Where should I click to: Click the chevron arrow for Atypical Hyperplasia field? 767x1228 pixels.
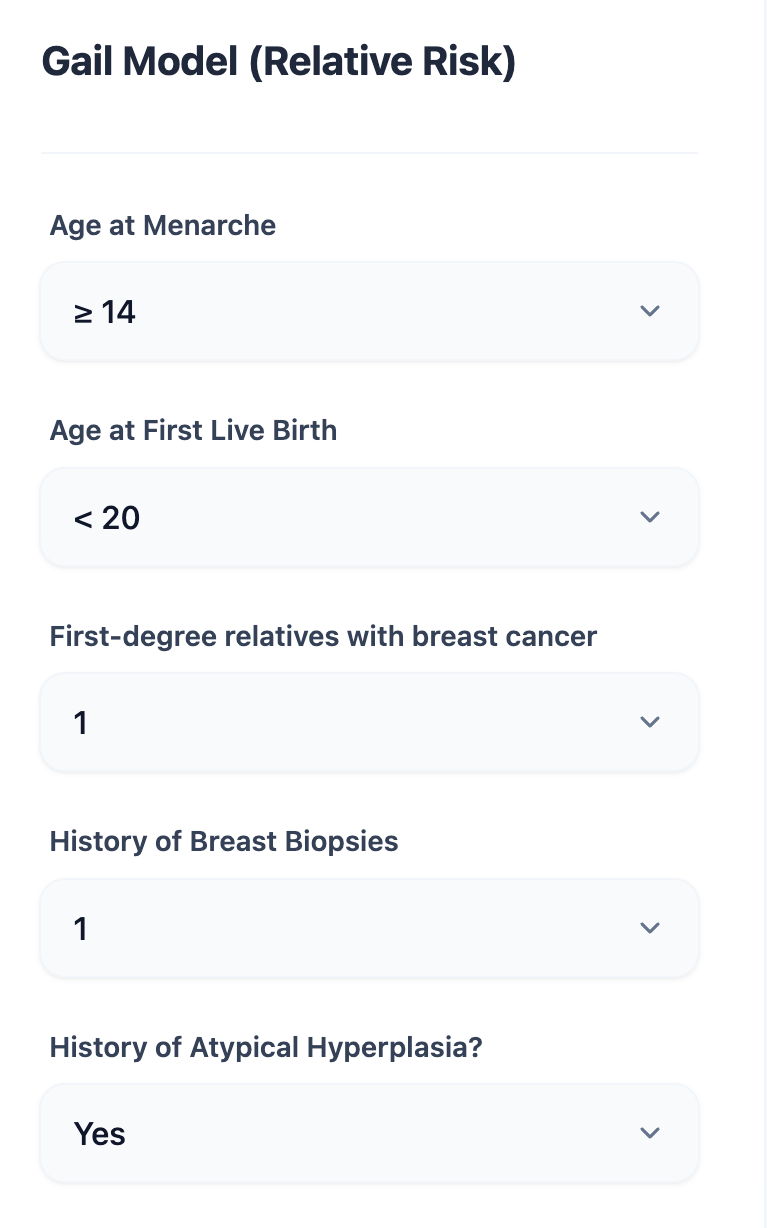tap(650, 1133)
